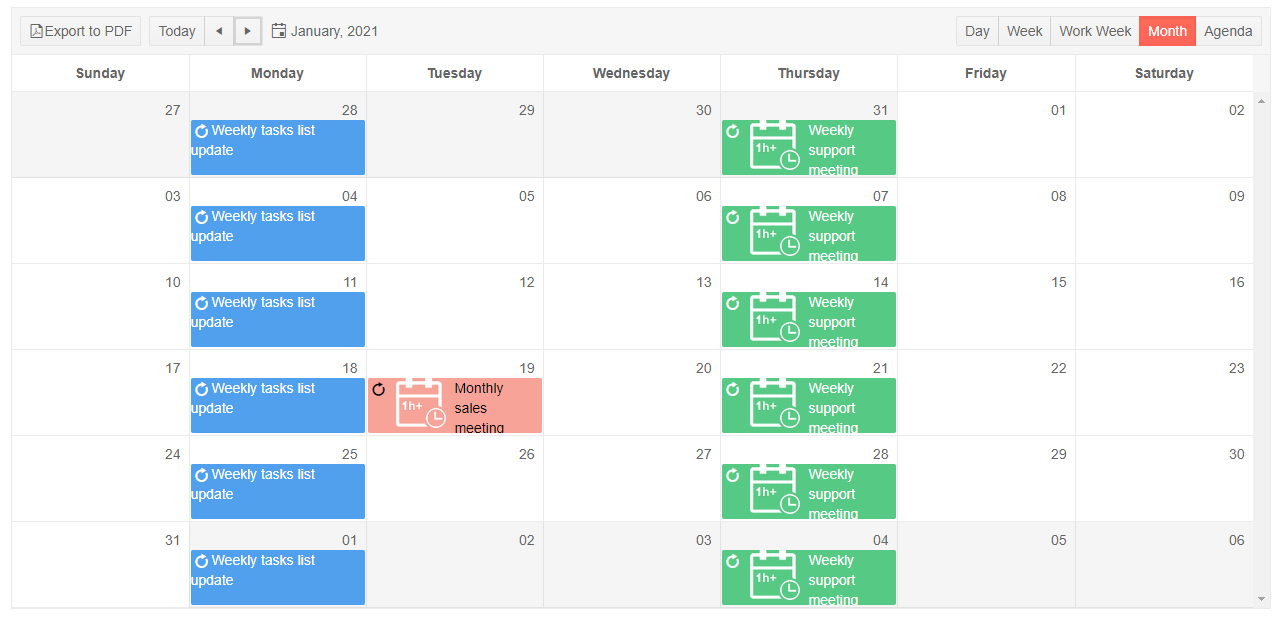Click the 1h+ clock icon on Monthly sales meeting
1272x620 pixels.
click(420, 404)
